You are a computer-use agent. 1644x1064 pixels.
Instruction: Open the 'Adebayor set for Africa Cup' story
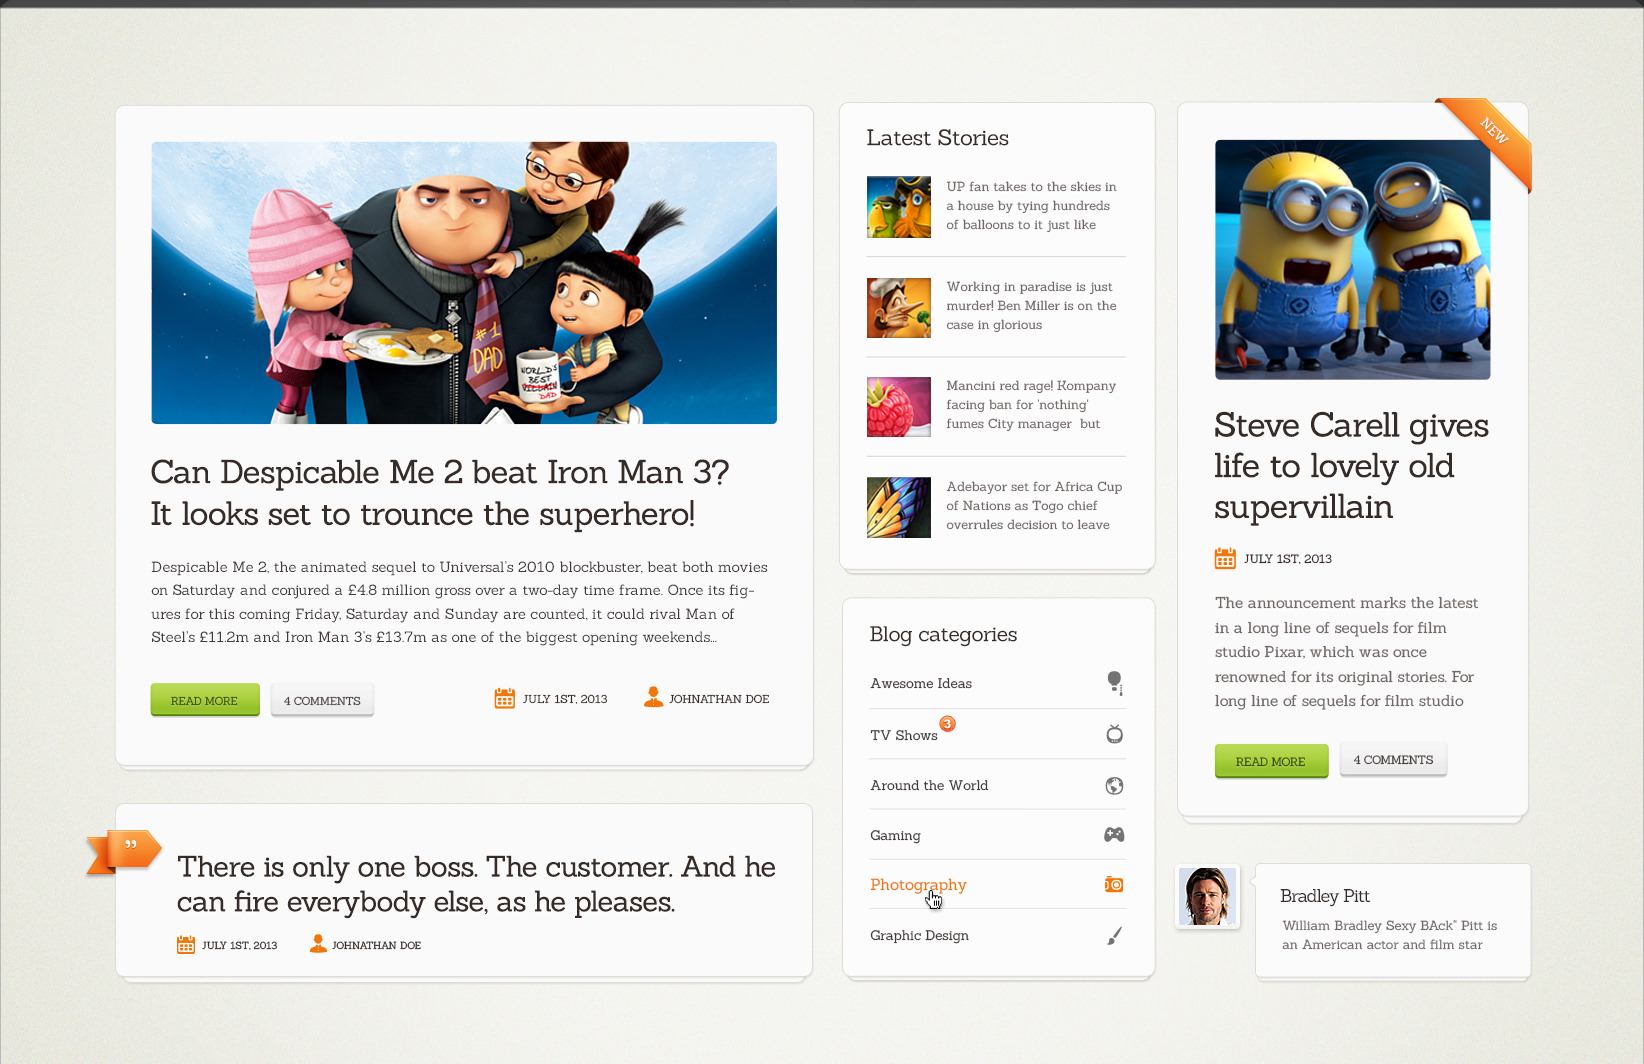[1034, 506]
